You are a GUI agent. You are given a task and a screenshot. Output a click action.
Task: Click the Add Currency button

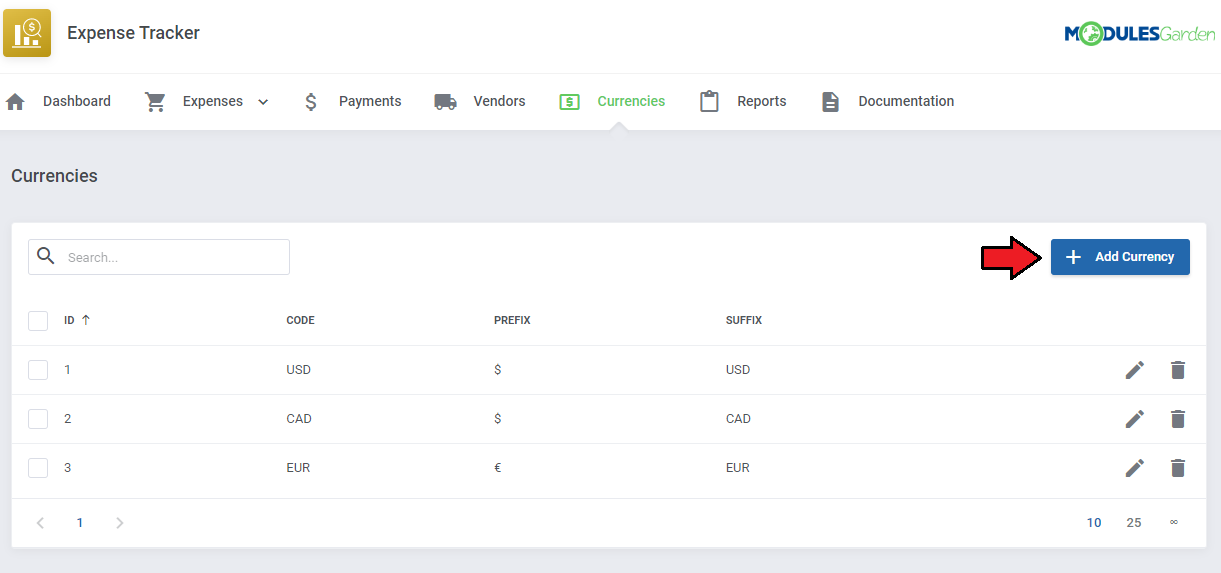[1120, 257]
